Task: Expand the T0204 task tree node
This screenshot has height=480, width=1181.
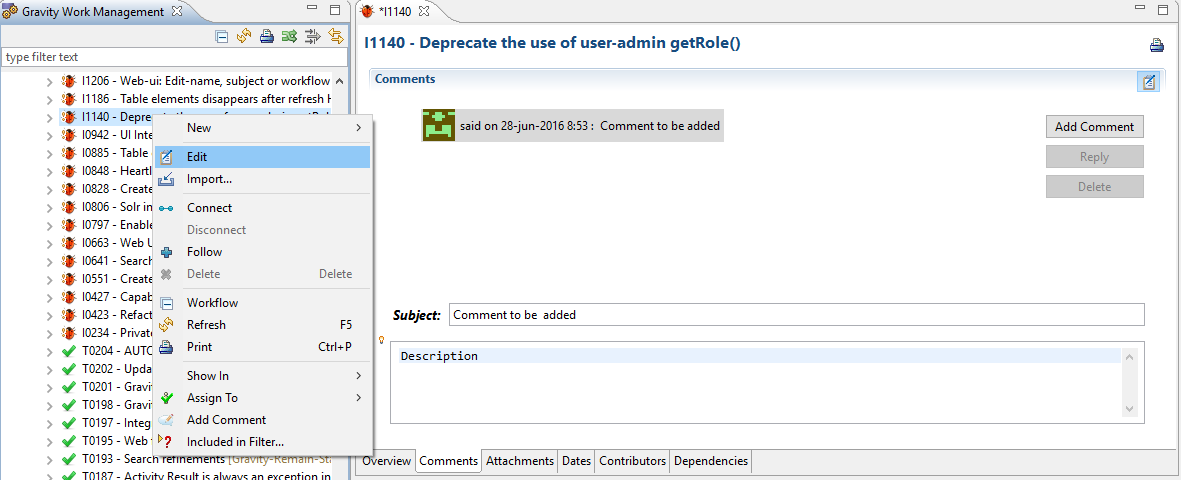Action: pyautogui.click(x=50, y=351)
